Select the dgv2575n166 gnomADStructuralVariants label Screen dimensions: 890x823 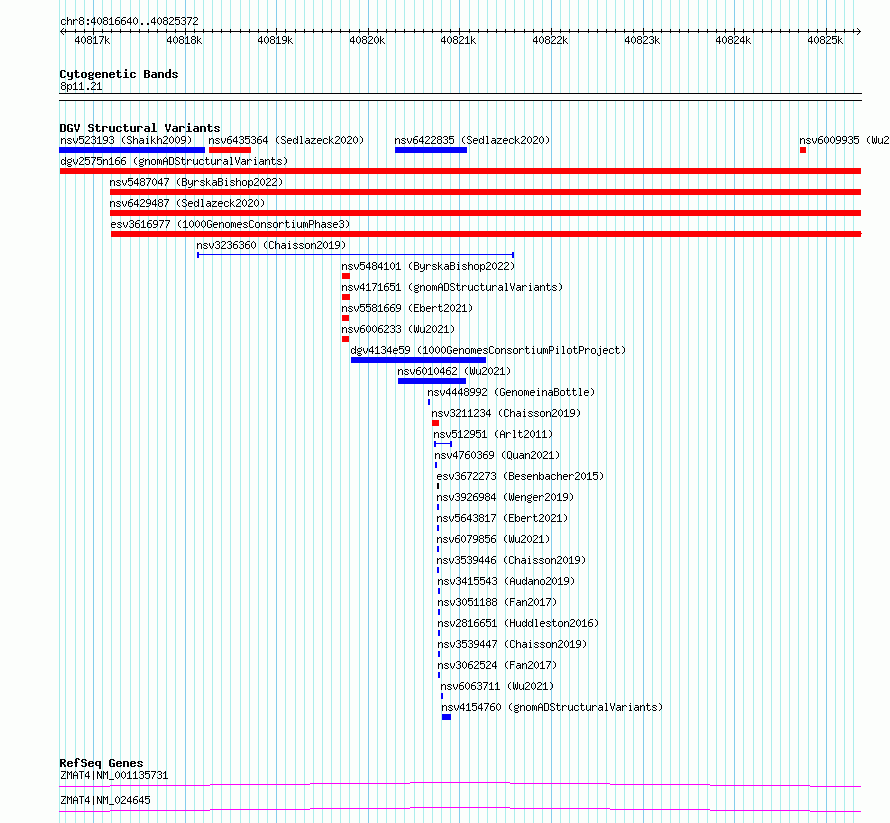click(174, 161)
